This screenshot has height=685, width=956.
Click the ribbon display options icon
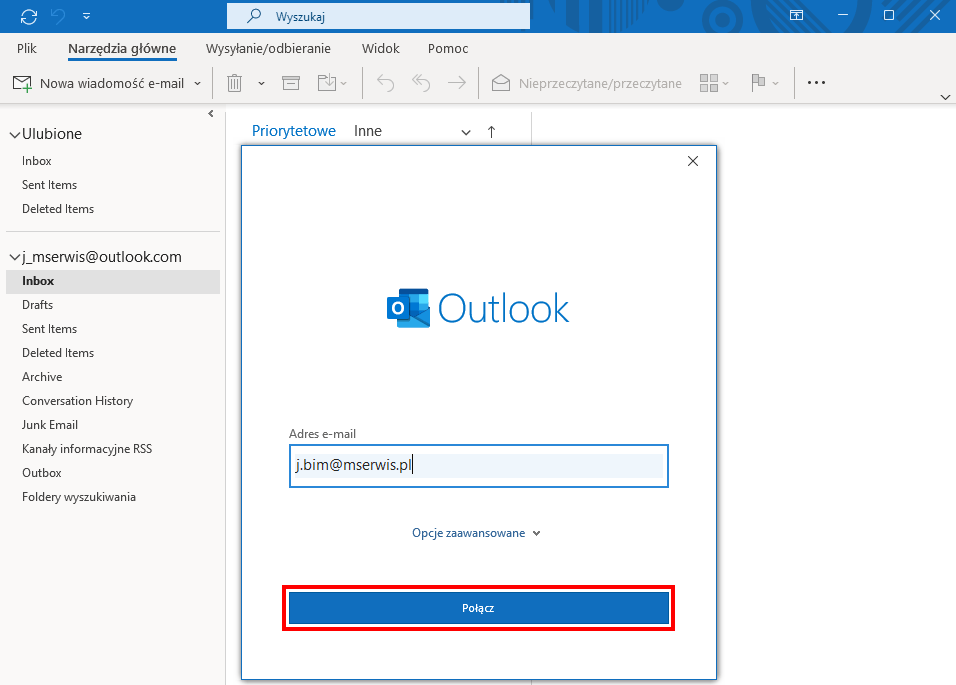point(796,16)
